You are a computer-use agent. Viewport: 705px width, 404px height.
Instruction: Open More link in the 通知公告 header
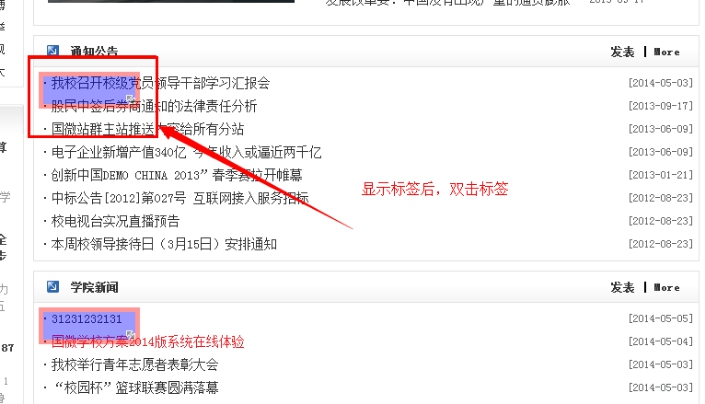pos(667,52)
